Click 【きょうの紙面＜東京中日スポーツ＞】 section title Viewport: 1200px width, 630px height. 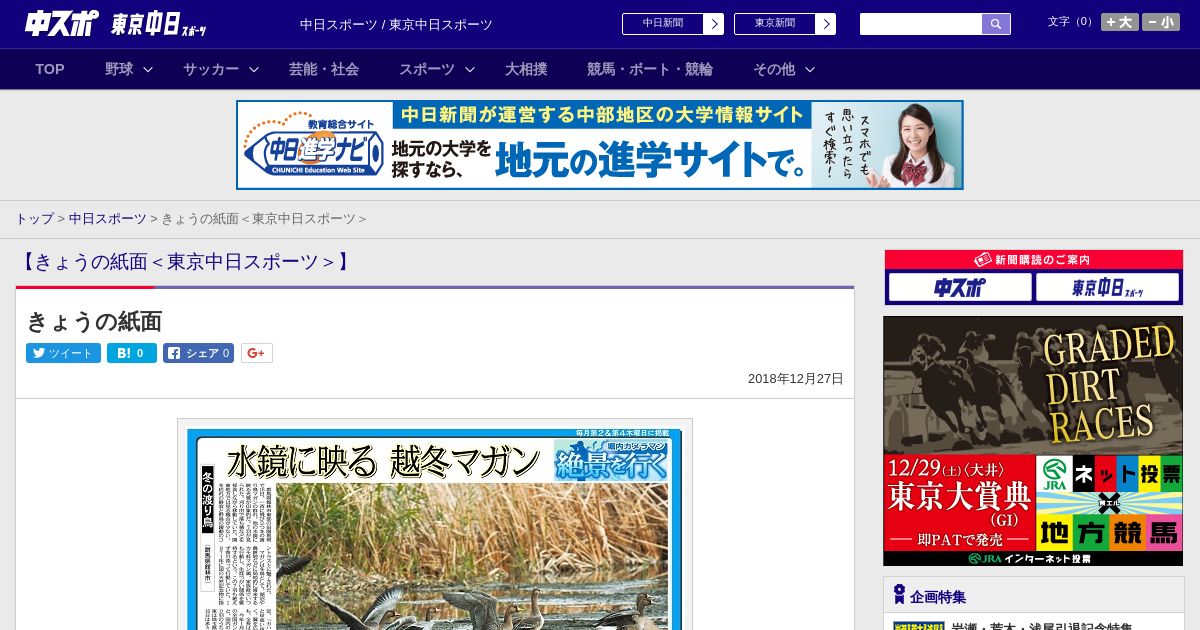(184, 262)
